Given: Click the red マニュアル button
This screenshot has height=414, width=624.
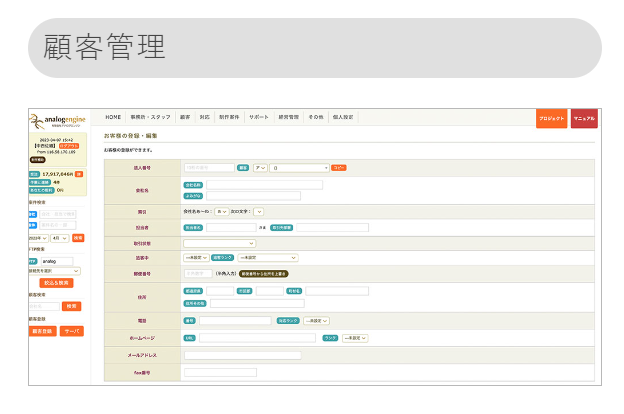Looking at the screenshot, I should coord(584,118).
